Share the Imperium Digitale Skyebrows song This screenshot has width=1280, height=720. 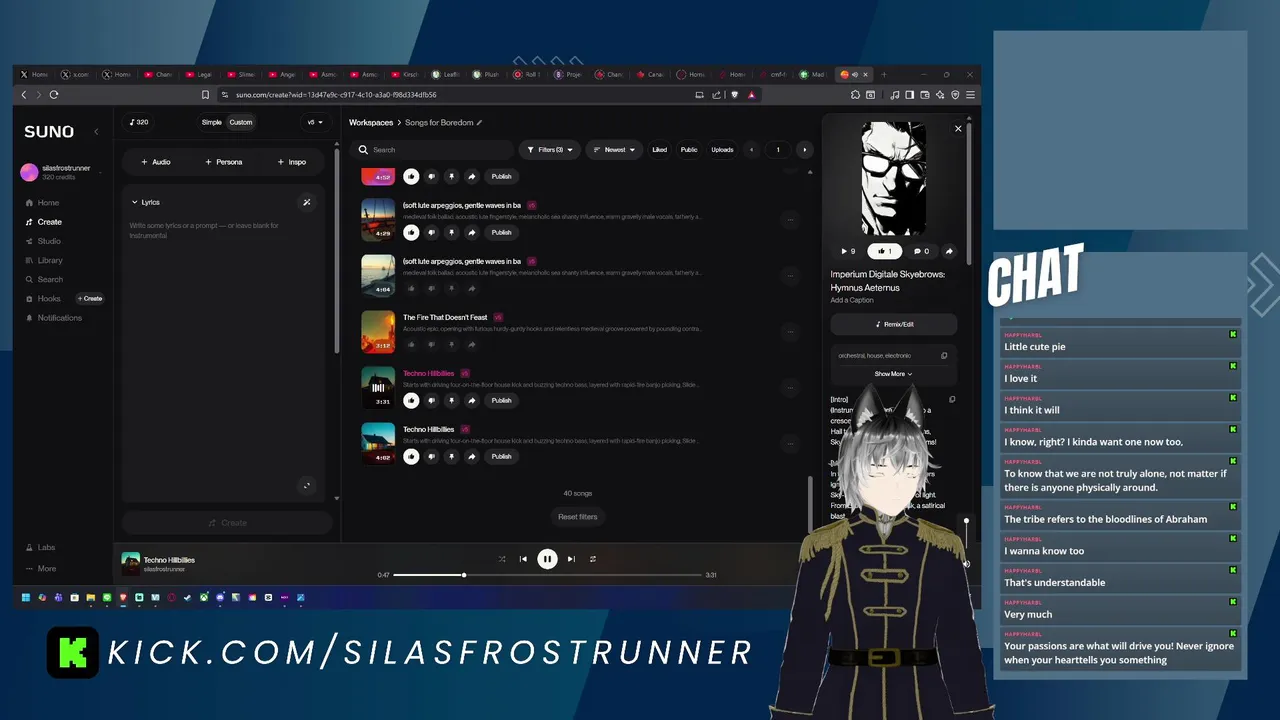(x=948, y=251)
